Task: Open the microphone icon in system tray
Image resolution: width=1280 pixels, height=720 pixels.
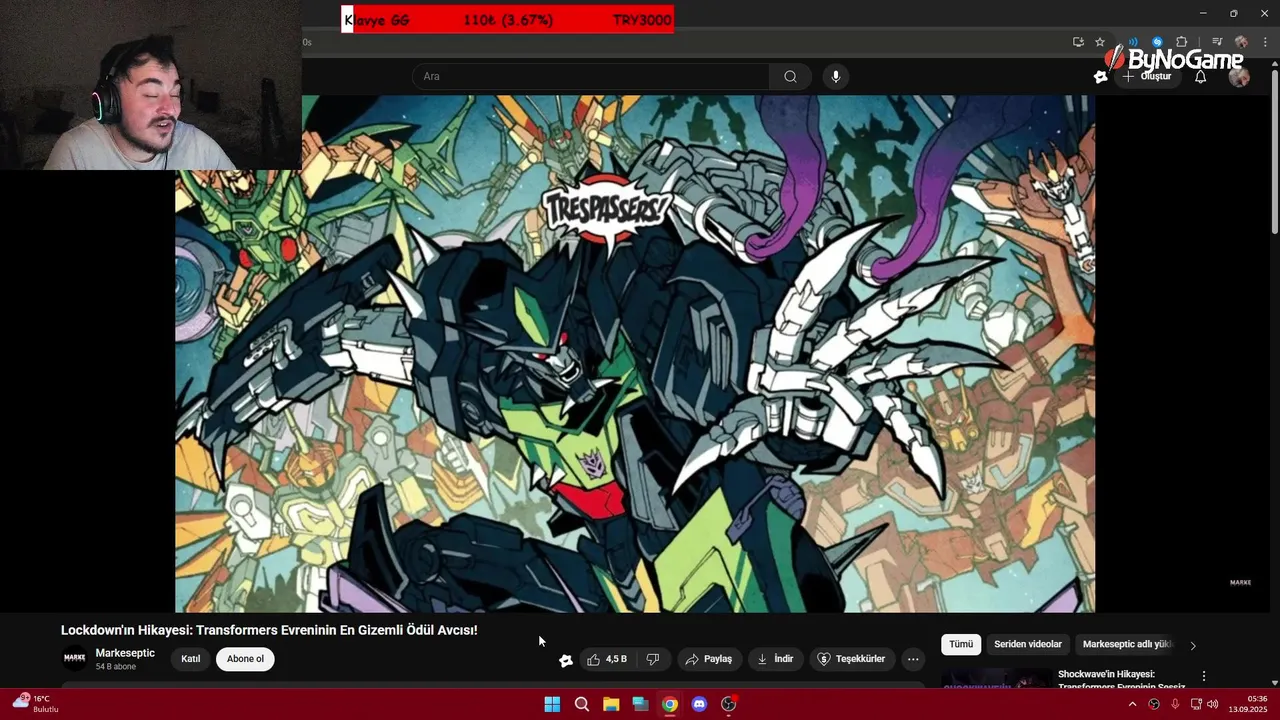Action: [1175, 704]
